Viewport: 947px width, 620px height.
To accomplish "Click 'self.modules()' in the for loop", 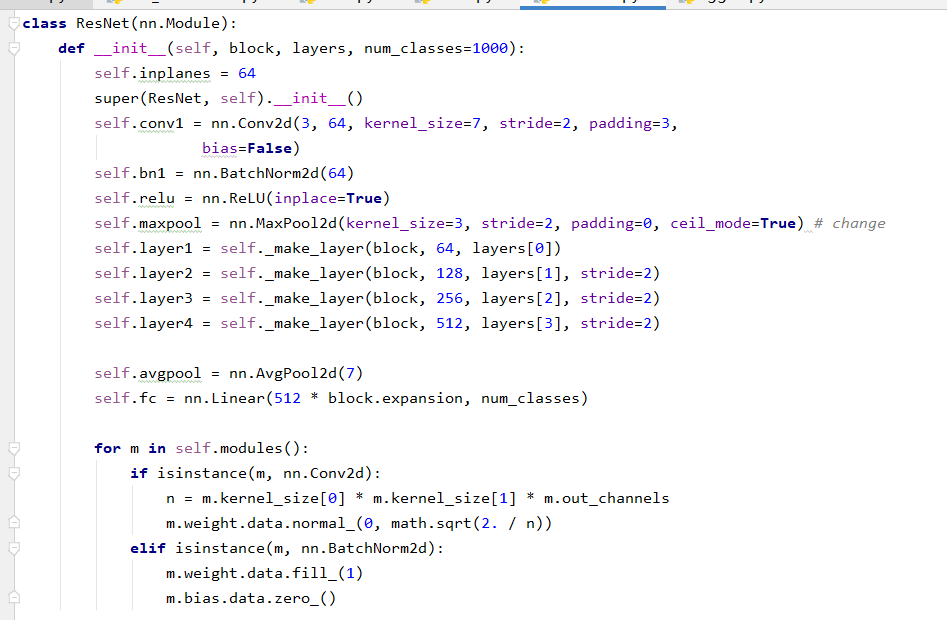I will click(238, 449).
